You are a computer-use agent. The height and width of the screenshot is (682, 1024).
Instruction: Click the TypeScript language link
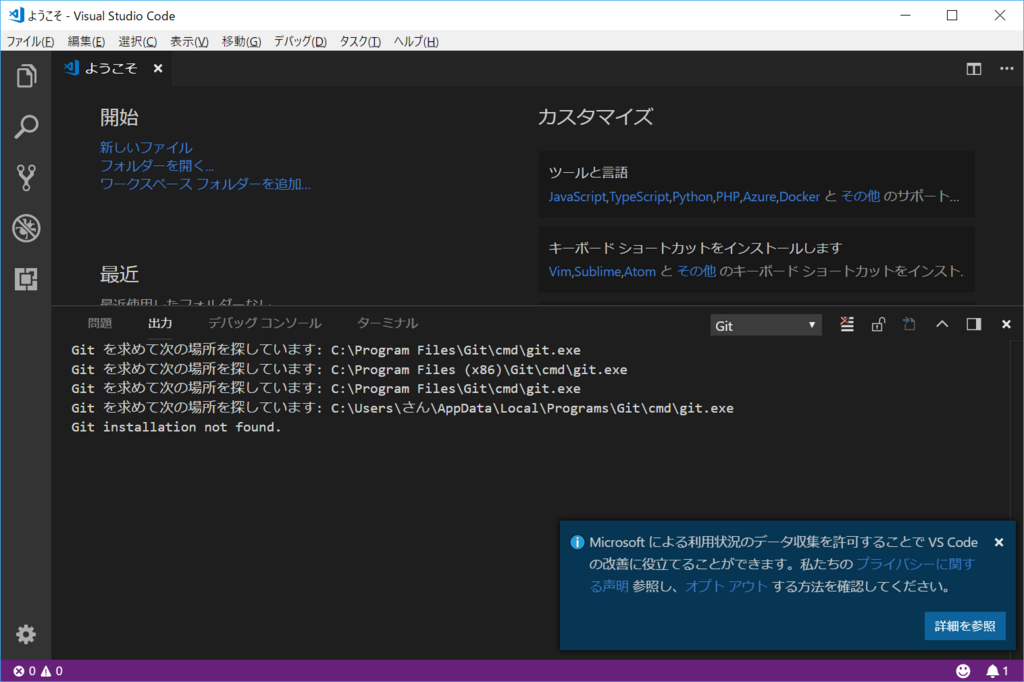[x=639, y=196]
